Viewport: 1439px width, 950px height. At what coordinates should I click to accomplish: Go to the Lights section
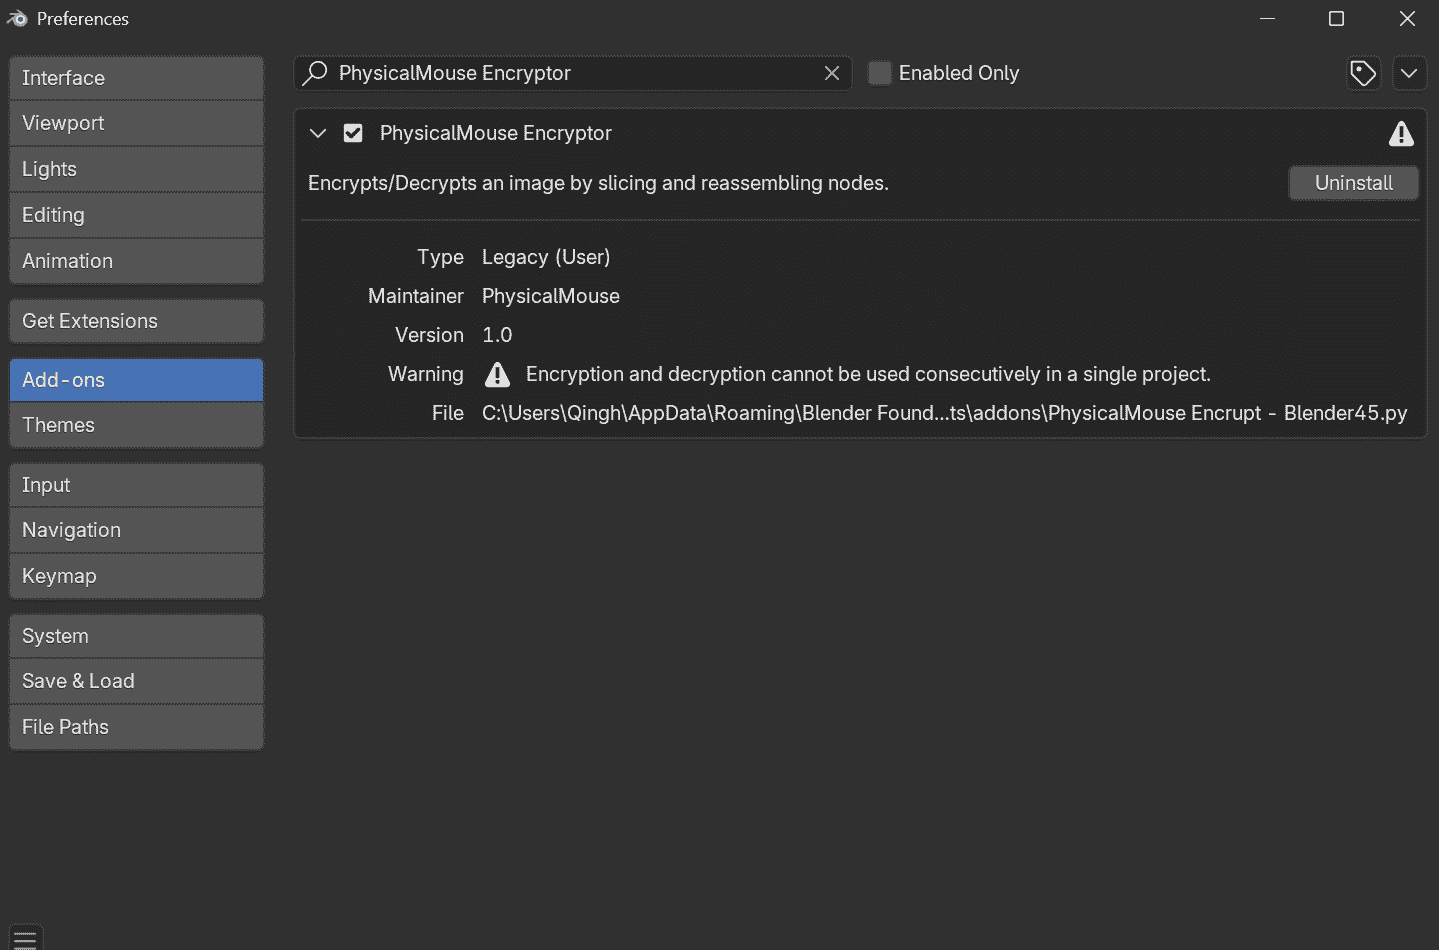point(136,169)
